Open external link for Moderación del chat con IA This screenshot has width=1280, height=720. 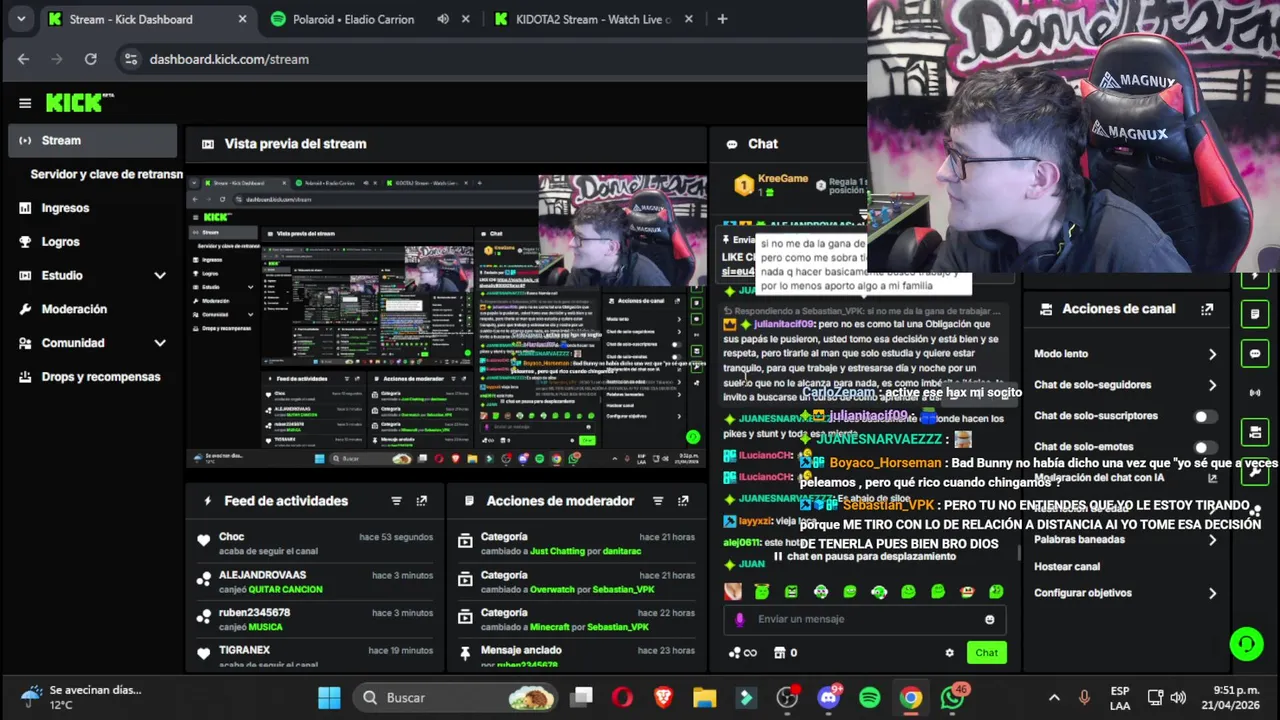(1212, 478)
